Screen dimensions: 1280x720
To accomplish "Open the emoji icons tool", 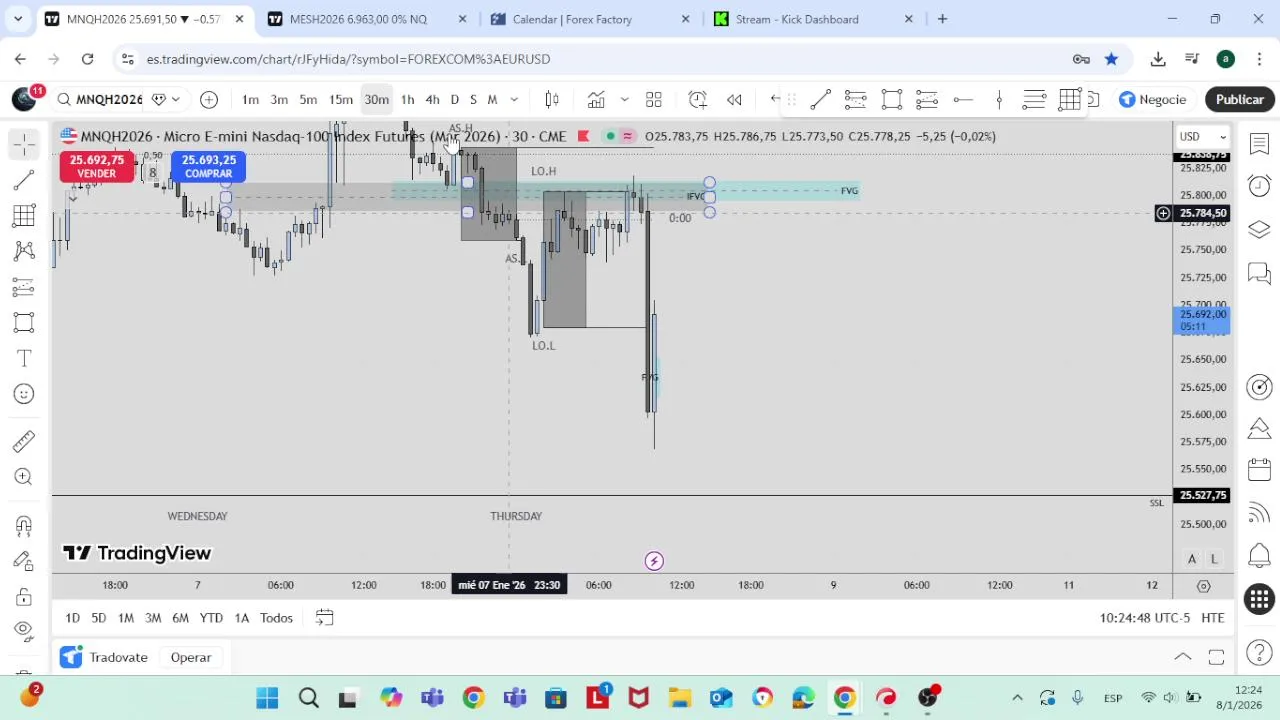I will point(24,394).
